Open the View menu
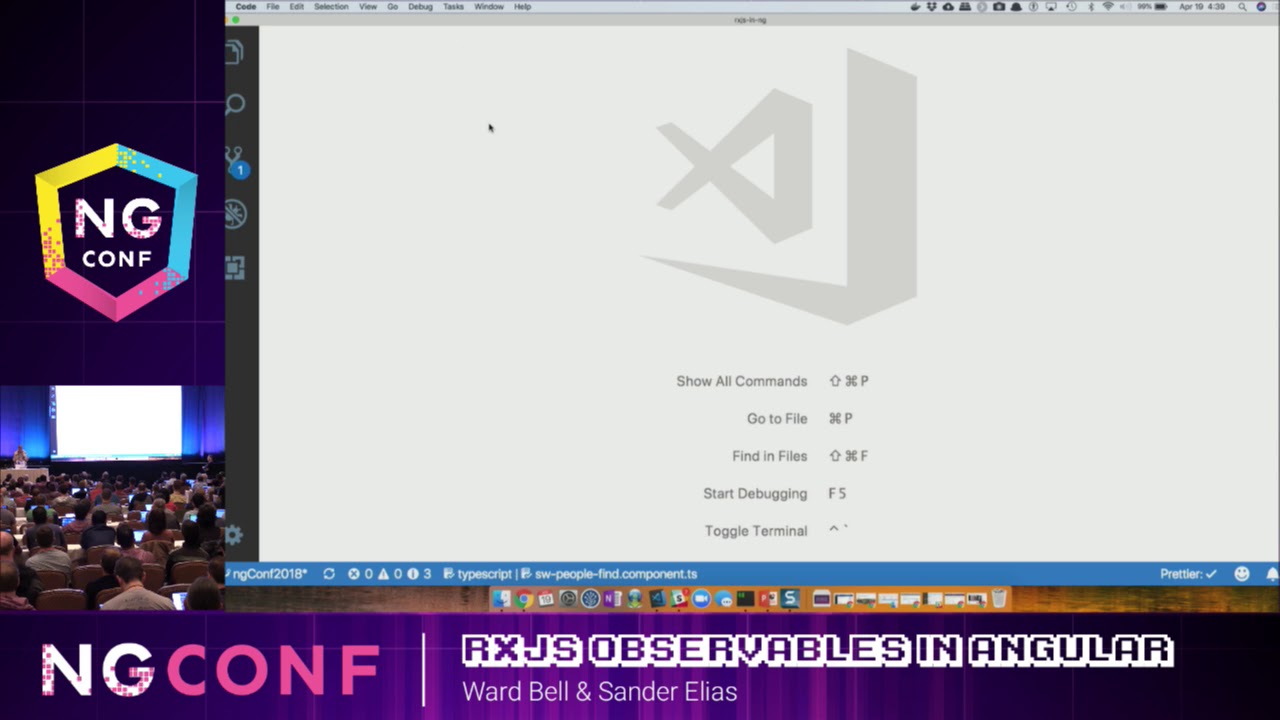Viewport: 1280px width, 720px height. (x=368, y=7)
